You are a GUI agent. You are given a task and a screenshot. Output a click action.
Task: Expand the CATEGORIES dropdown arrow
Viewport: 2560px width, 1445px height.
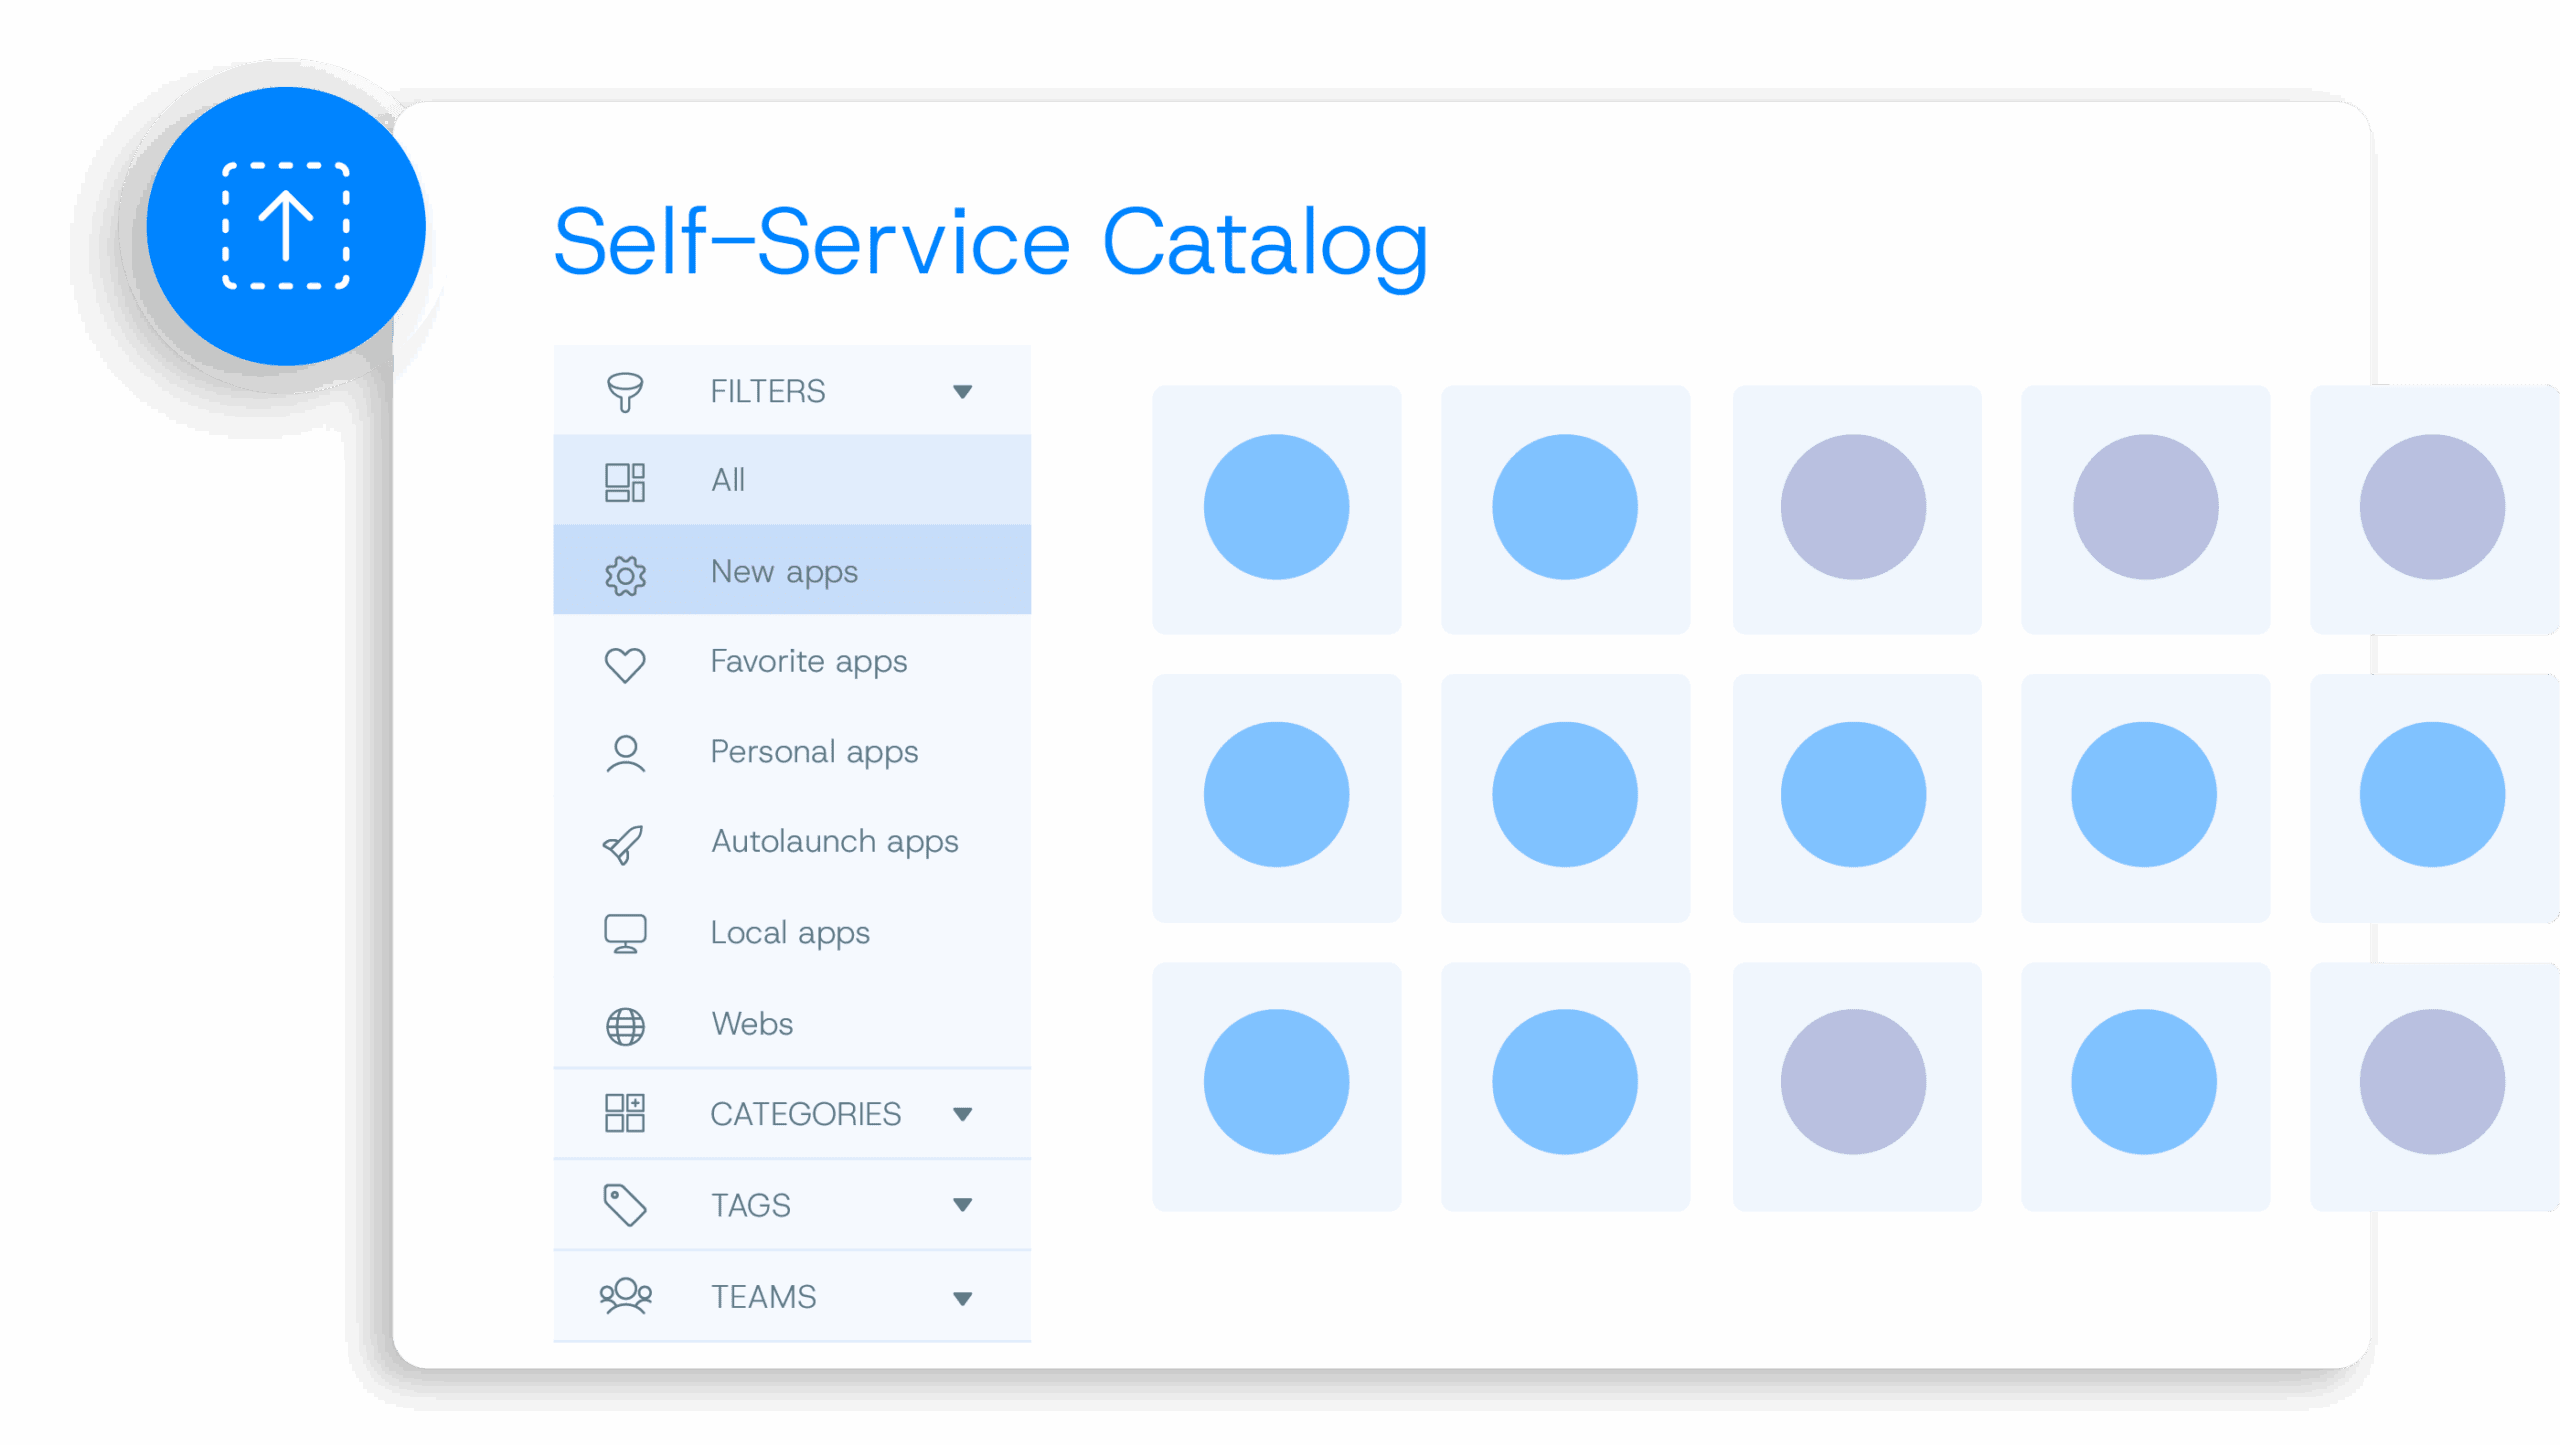click(962, 1114)
